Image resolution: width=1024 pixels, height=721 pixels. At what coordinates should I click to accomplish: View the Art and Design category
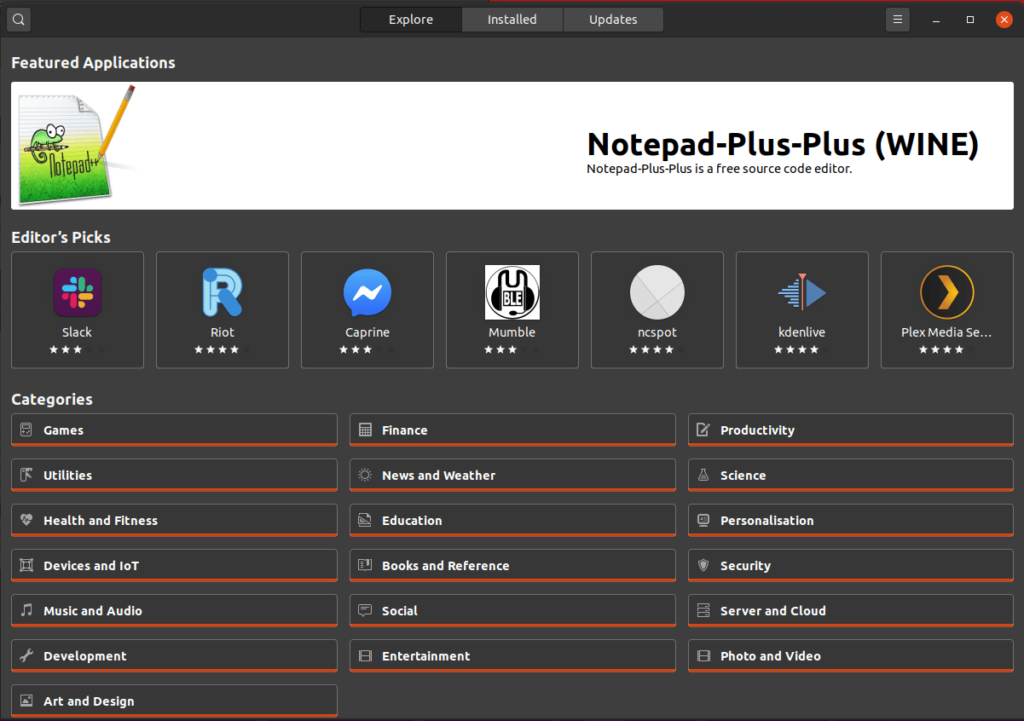(174, 700)
